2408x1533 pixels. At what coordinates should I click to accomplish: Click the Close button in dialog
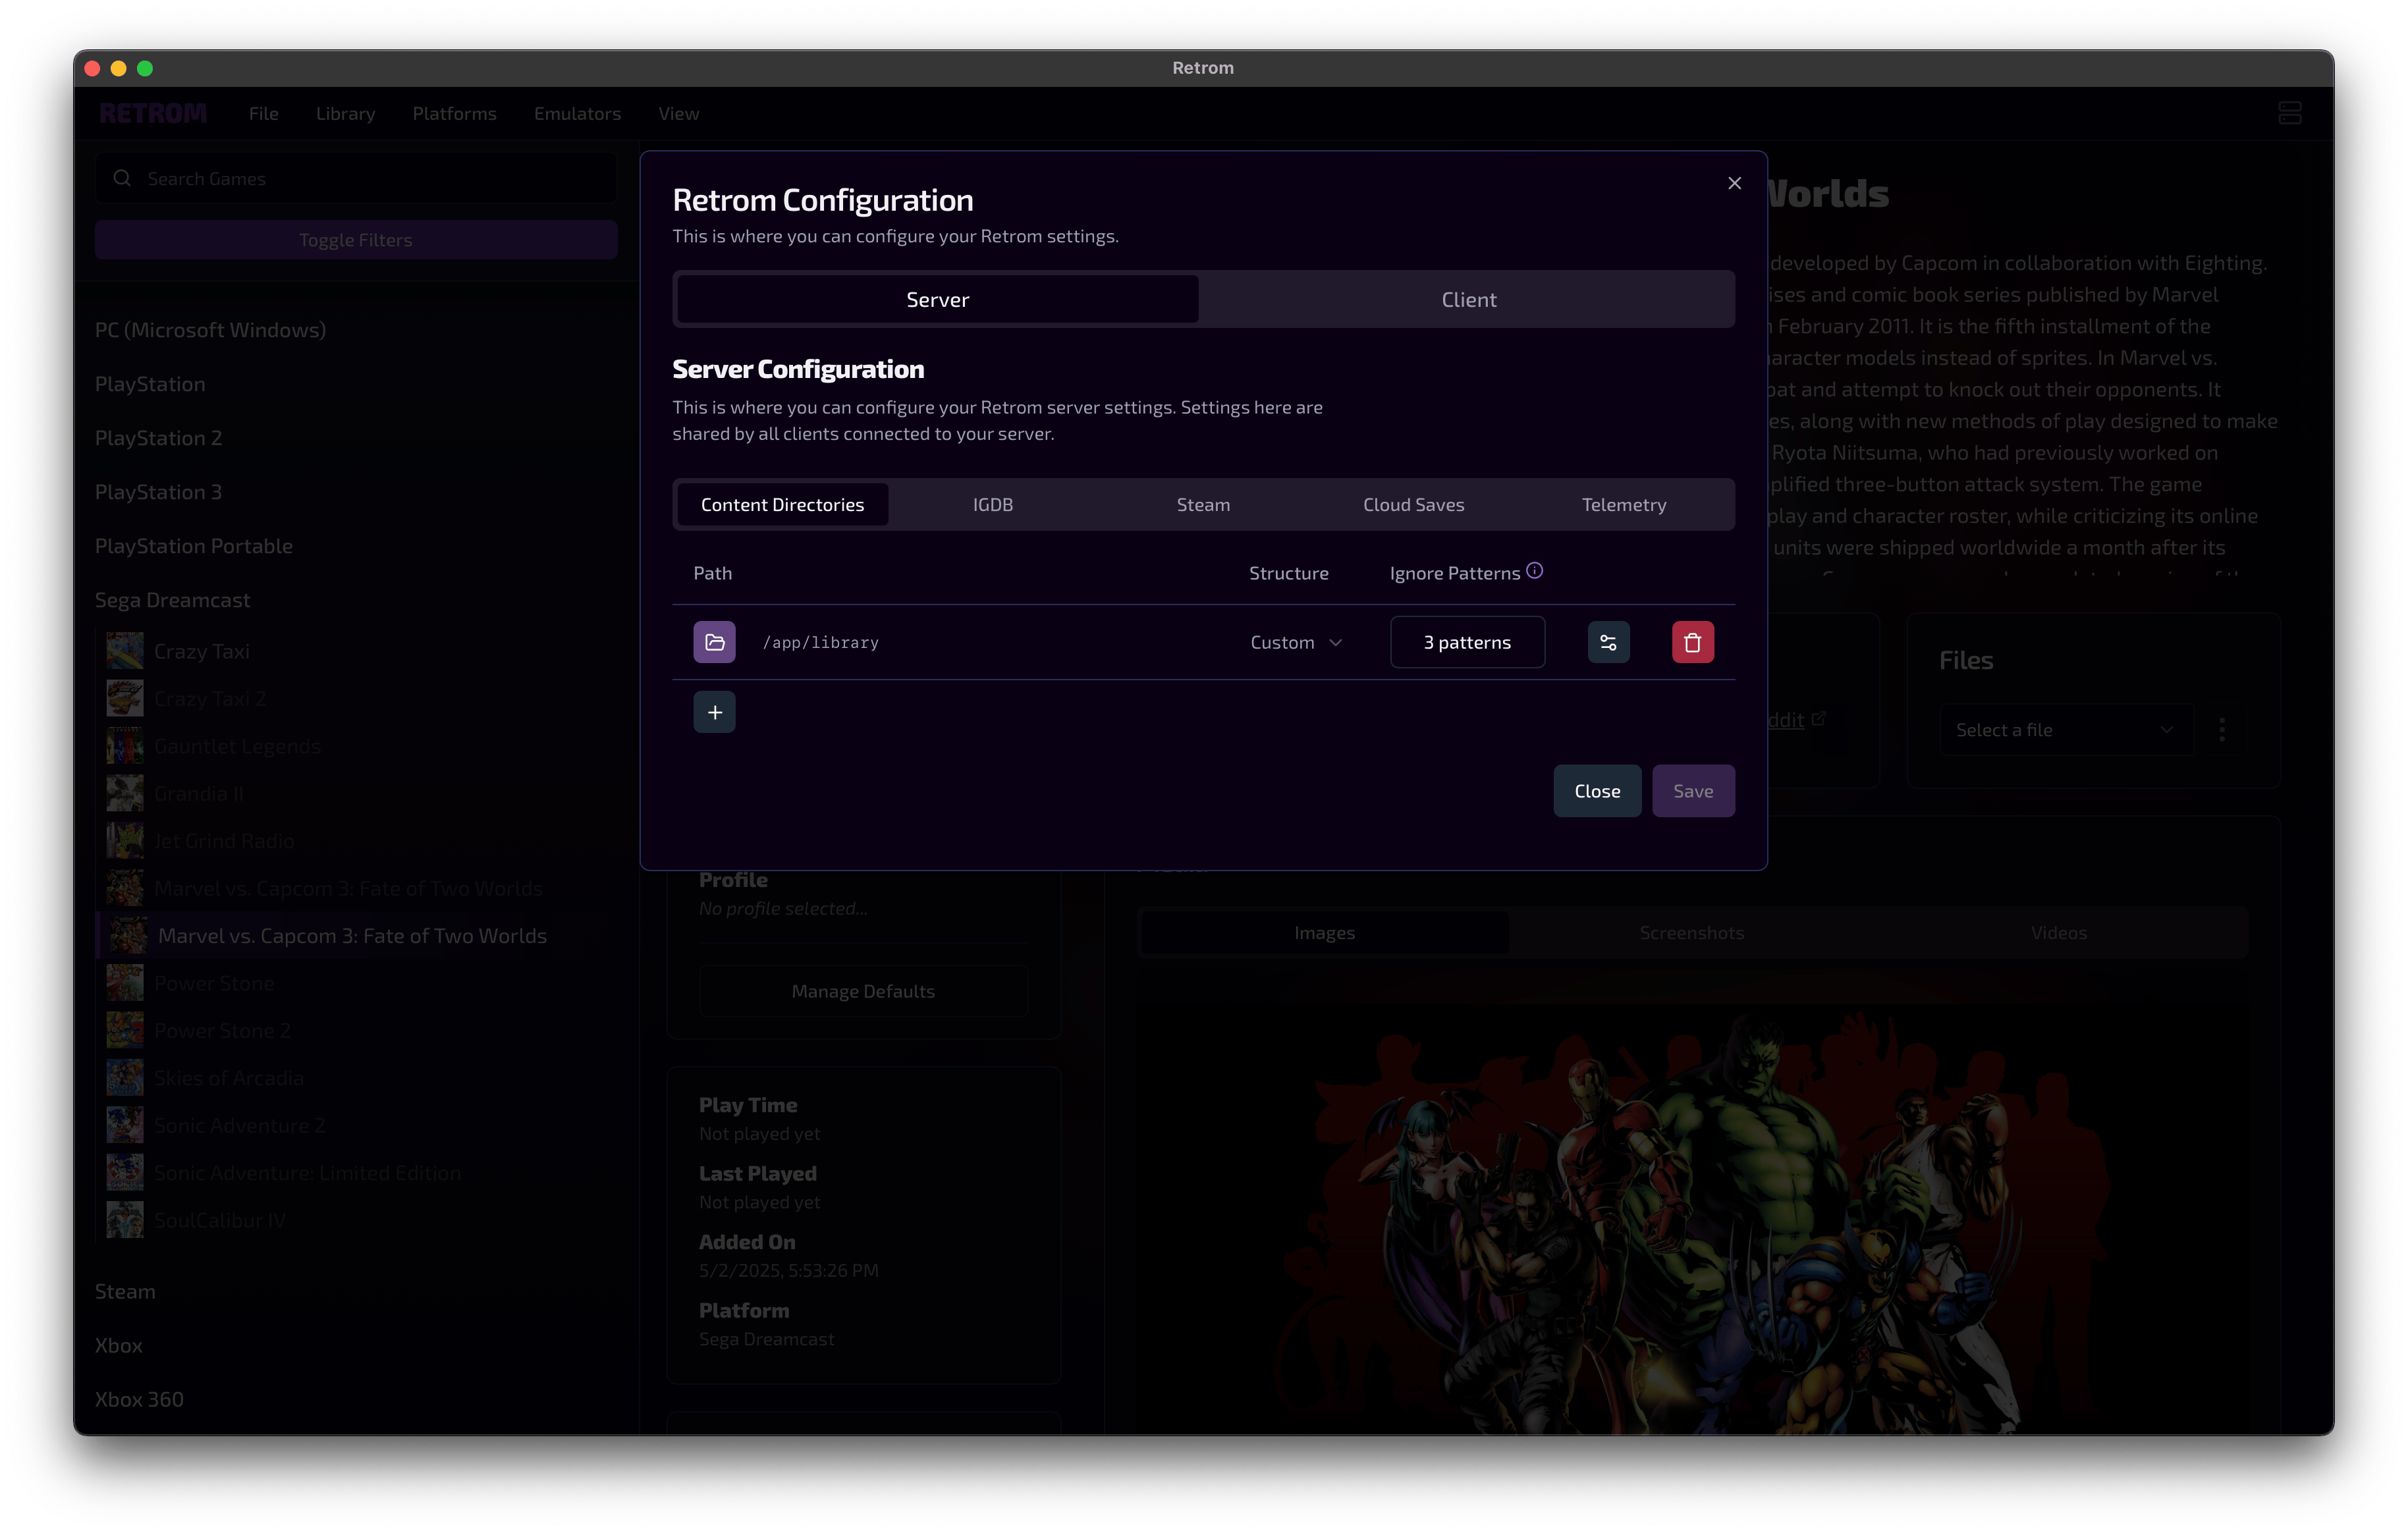click(1597, 791)
